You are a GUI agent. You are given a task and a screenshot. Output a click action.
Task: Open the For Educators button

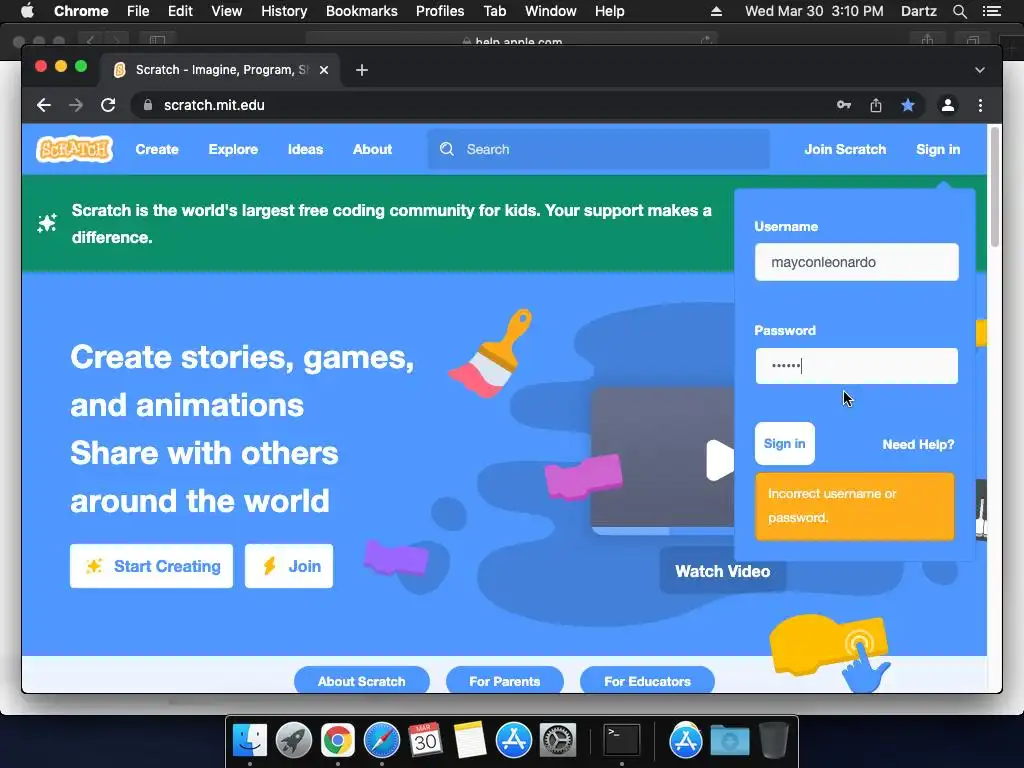click(647, 680)
